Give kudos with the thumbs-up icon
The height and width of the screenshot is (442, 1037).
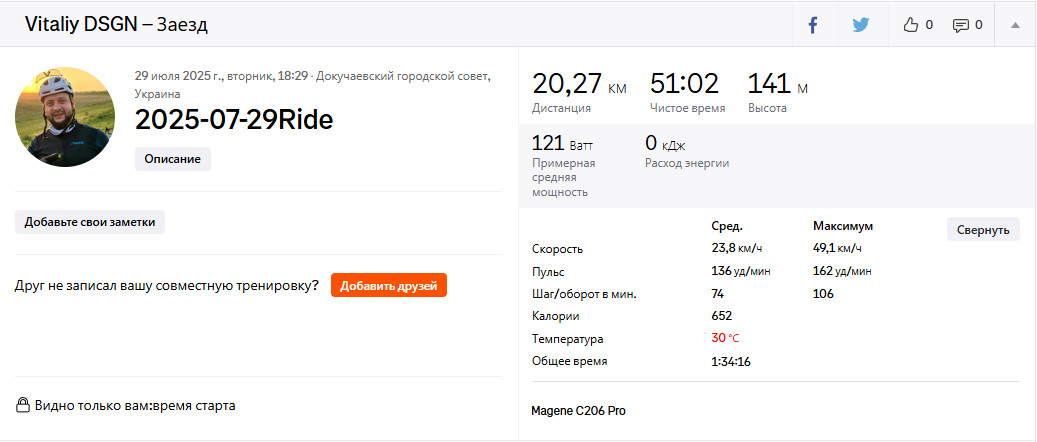pyautogui.click(x=911, y=25)
